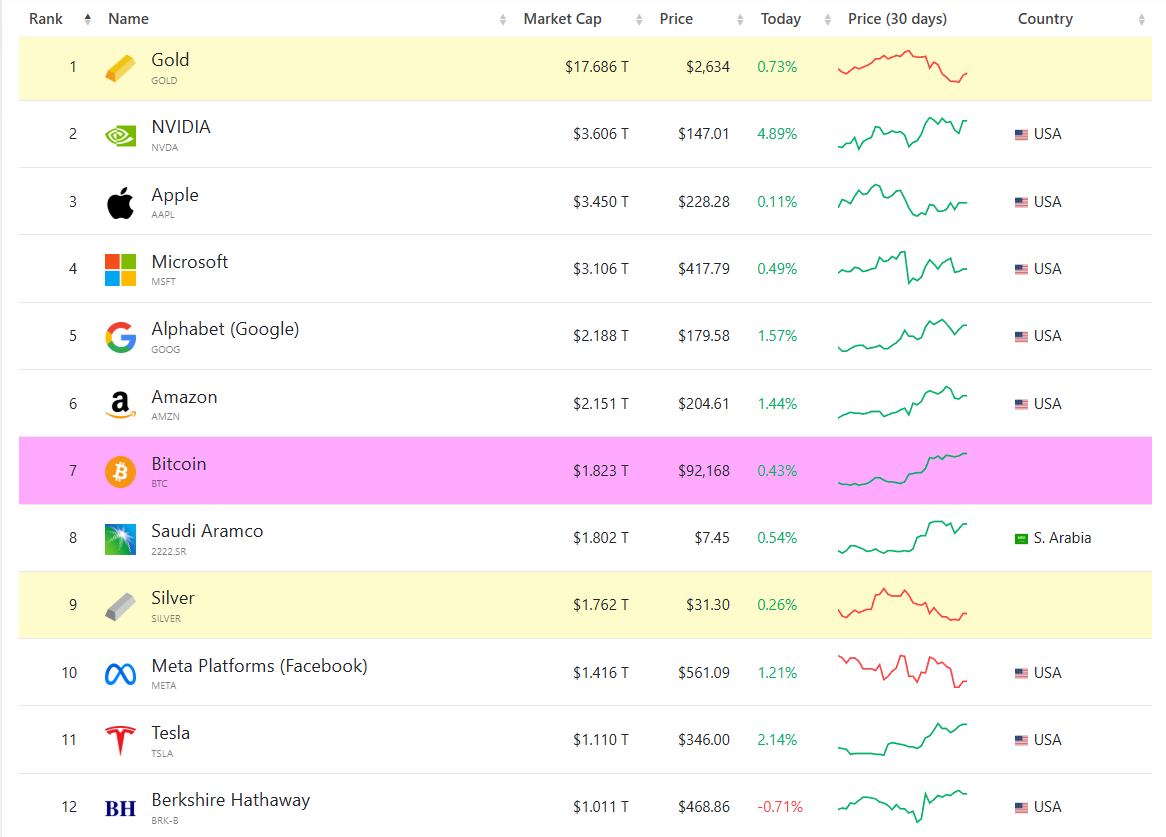
Task: Click Gold's 30-day price chart
Action: tap(903, 67)
